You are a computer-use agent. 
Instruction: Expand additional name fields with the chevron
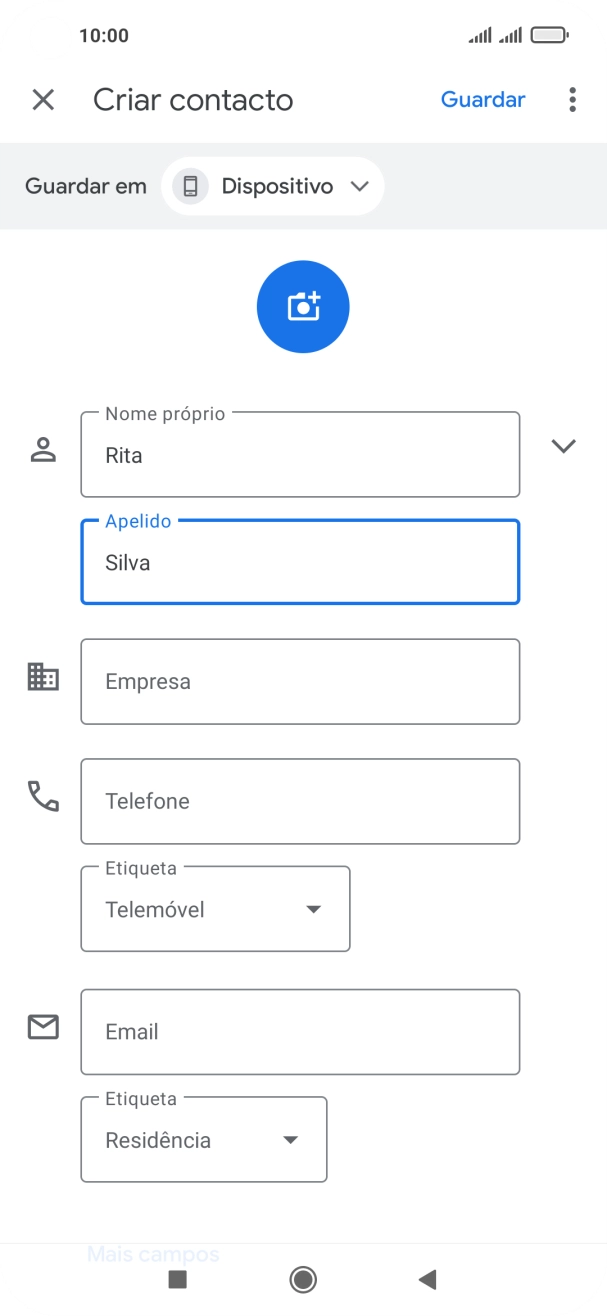(x=564, y=447)
